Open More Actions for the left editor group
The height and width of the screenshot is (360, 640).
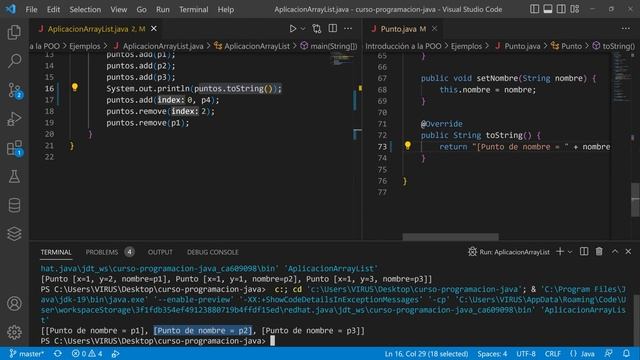point(348,29)
